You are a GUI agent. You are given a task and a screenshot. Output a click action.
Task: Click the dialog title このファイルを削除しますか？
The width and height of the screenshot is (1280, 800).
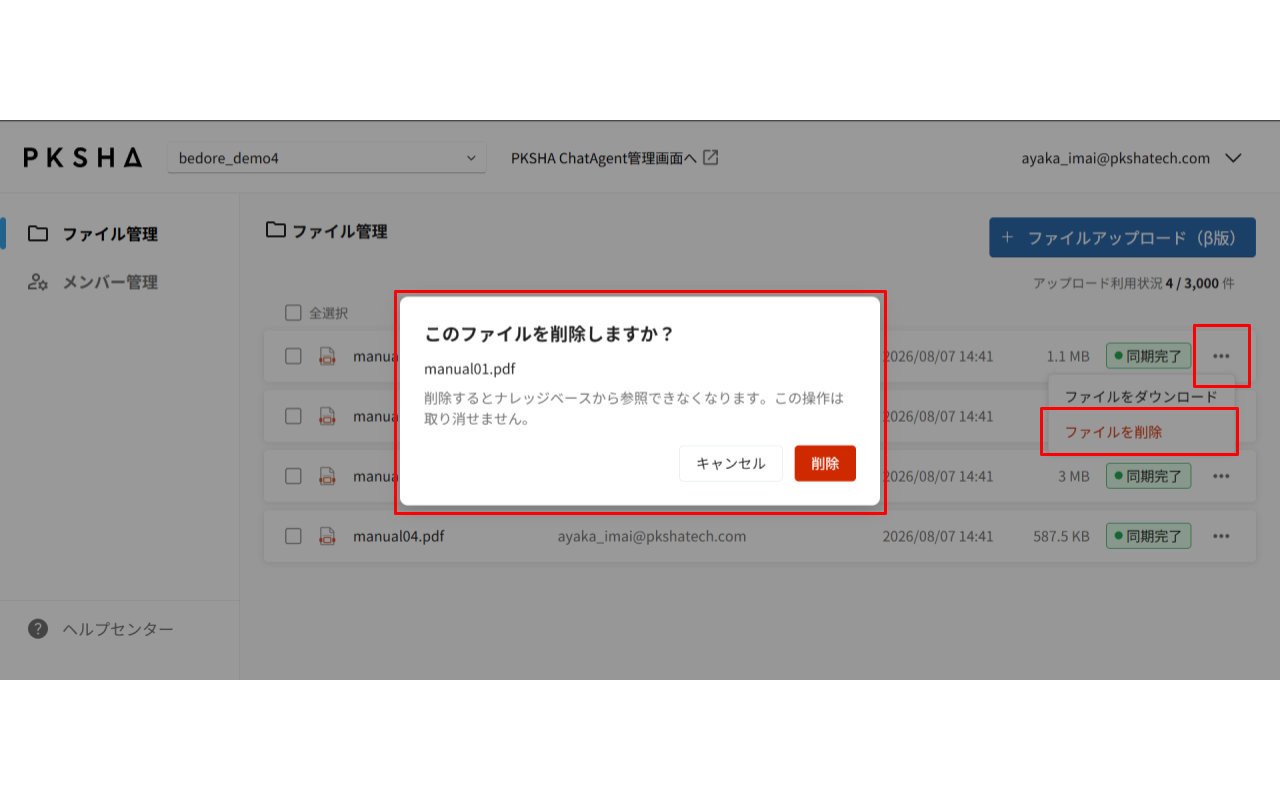(x=549, y=334)
